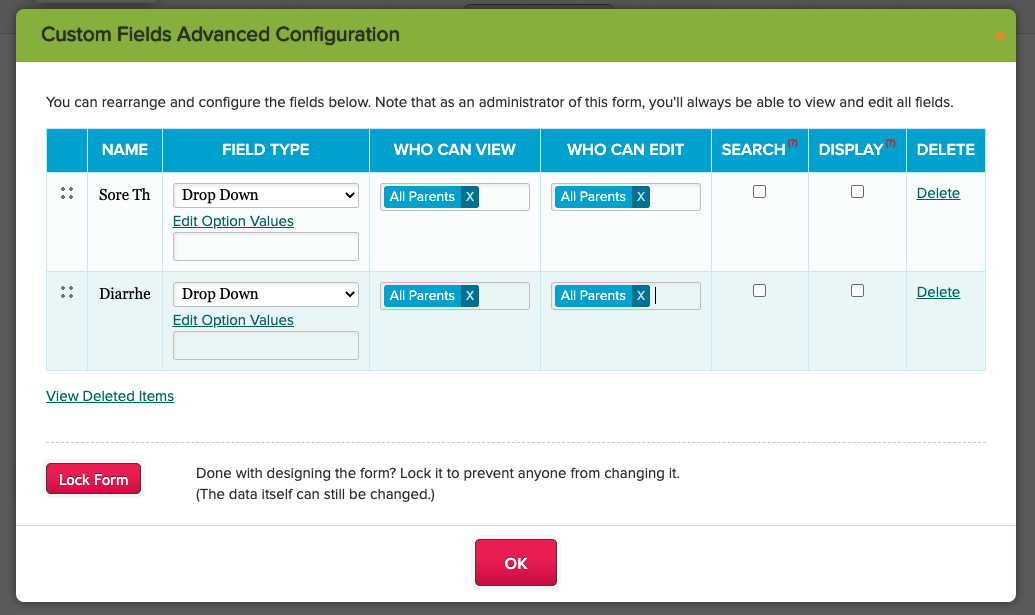Click the Diarrhe field name
The width and height of the screenshot is (1035, 615).
(x=125, y=294)
